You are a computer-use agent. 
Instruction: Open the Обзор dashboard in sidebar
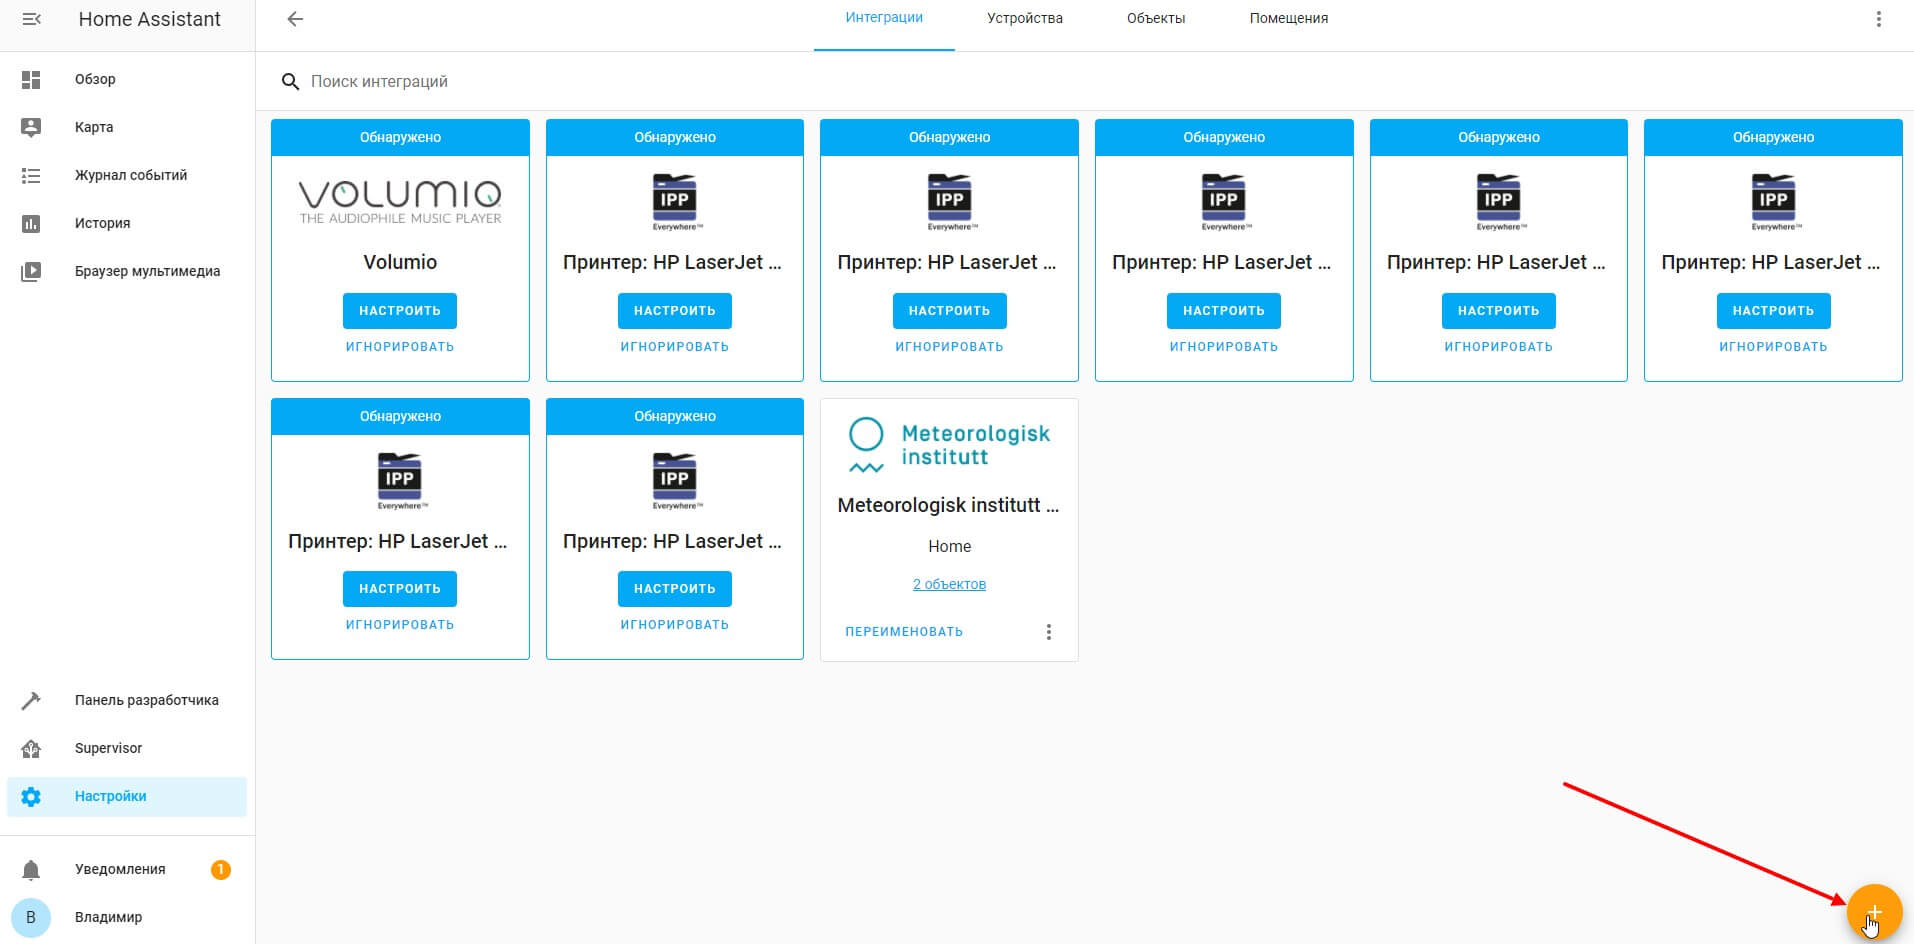pyautogui.click(x=93, y=79)
